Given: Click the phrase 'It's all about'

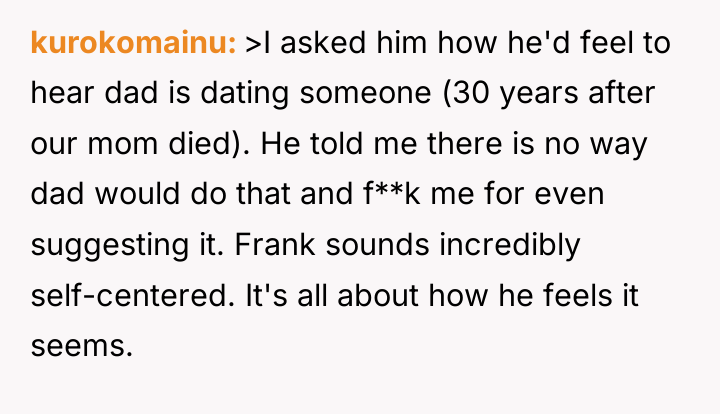Looking at the screenshot, I should point(332,295).
